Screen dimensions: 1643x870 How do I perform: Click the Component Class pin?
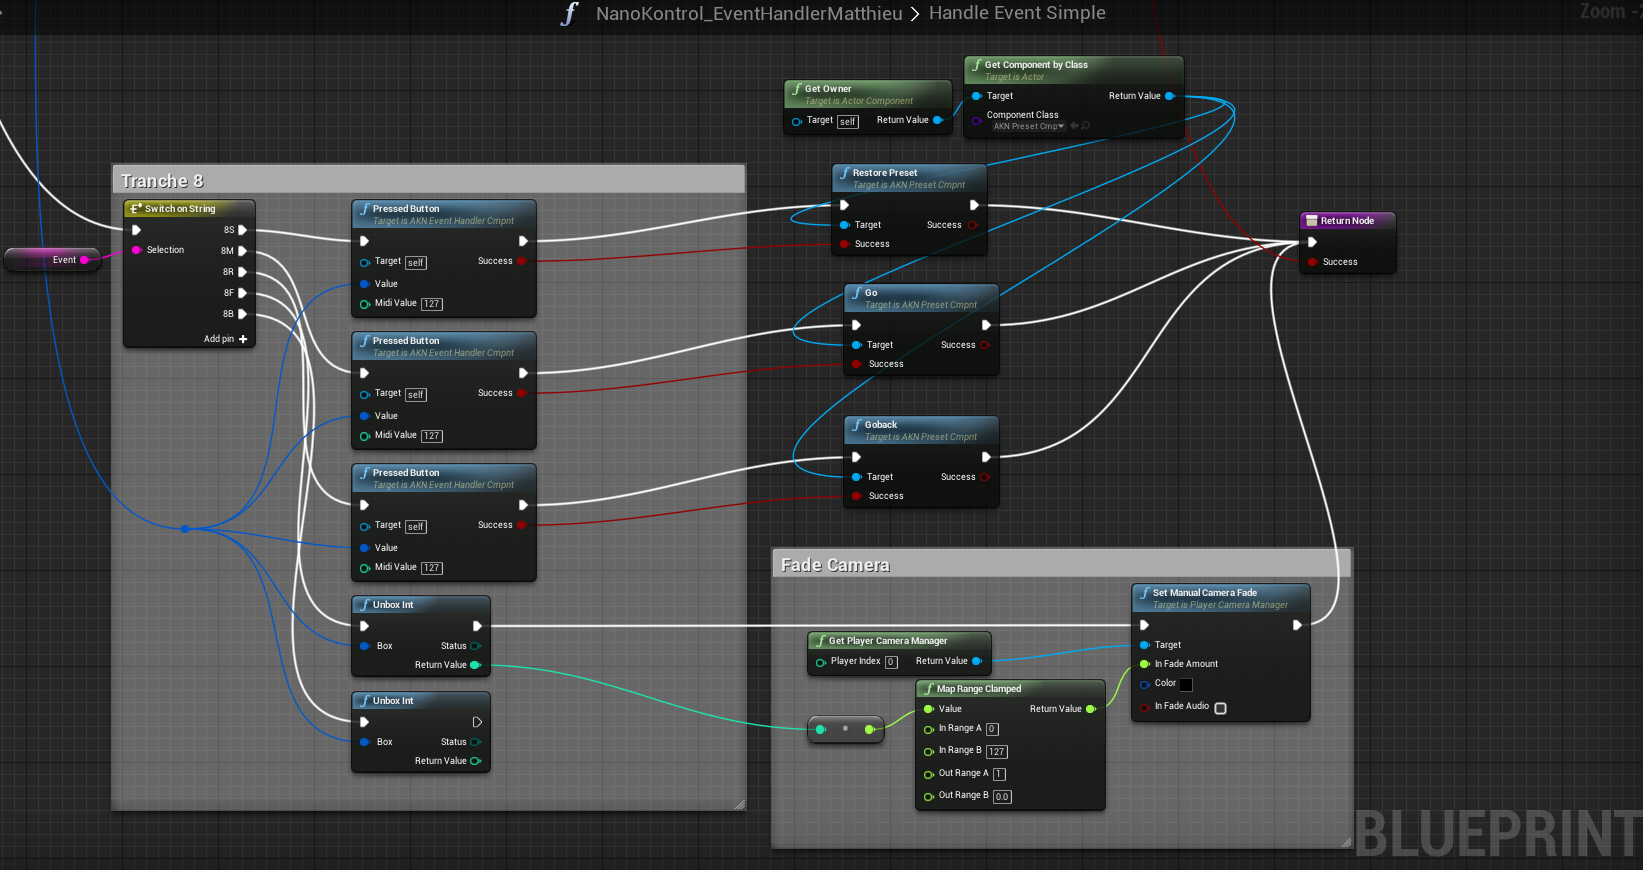tap(977, 121)
